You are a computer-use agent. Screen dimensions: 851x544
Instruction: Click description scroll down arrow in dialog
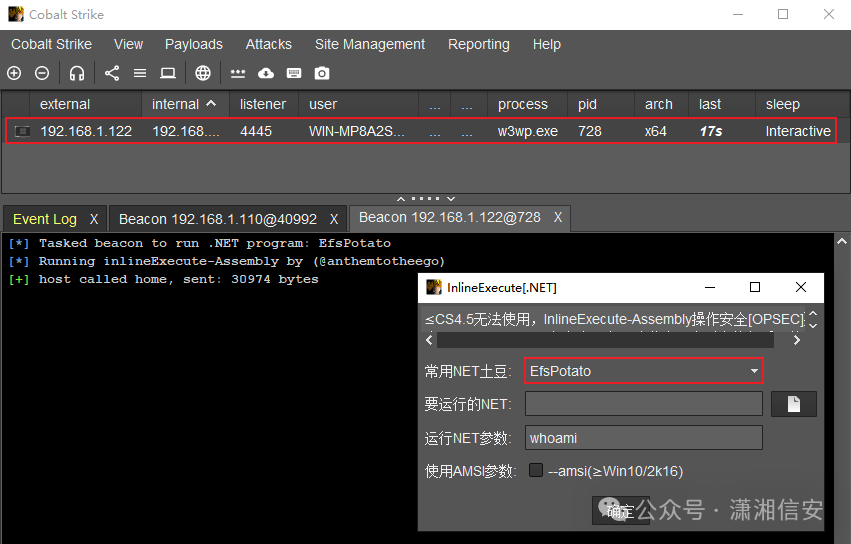tap(813, 325)
